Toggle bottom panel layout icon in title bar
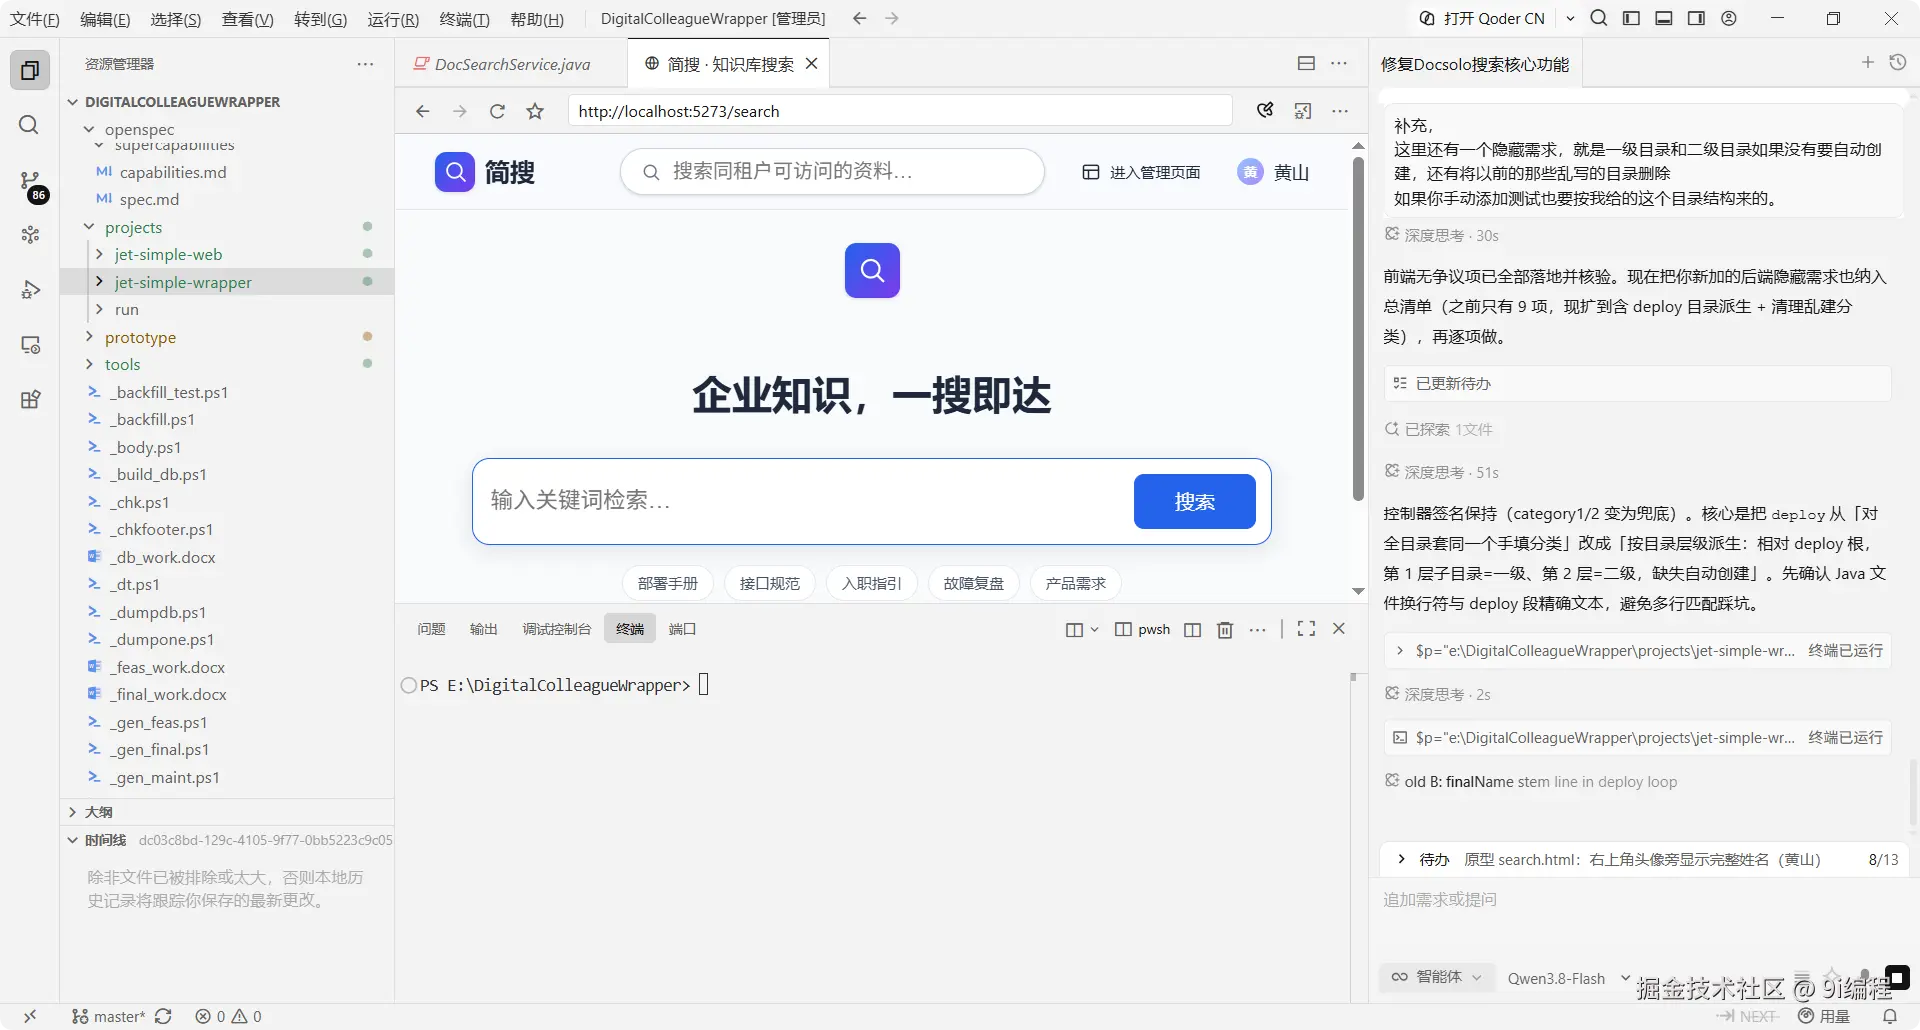The height and width of the screenshot is (1030, 1920). (x=1664, y=18)
